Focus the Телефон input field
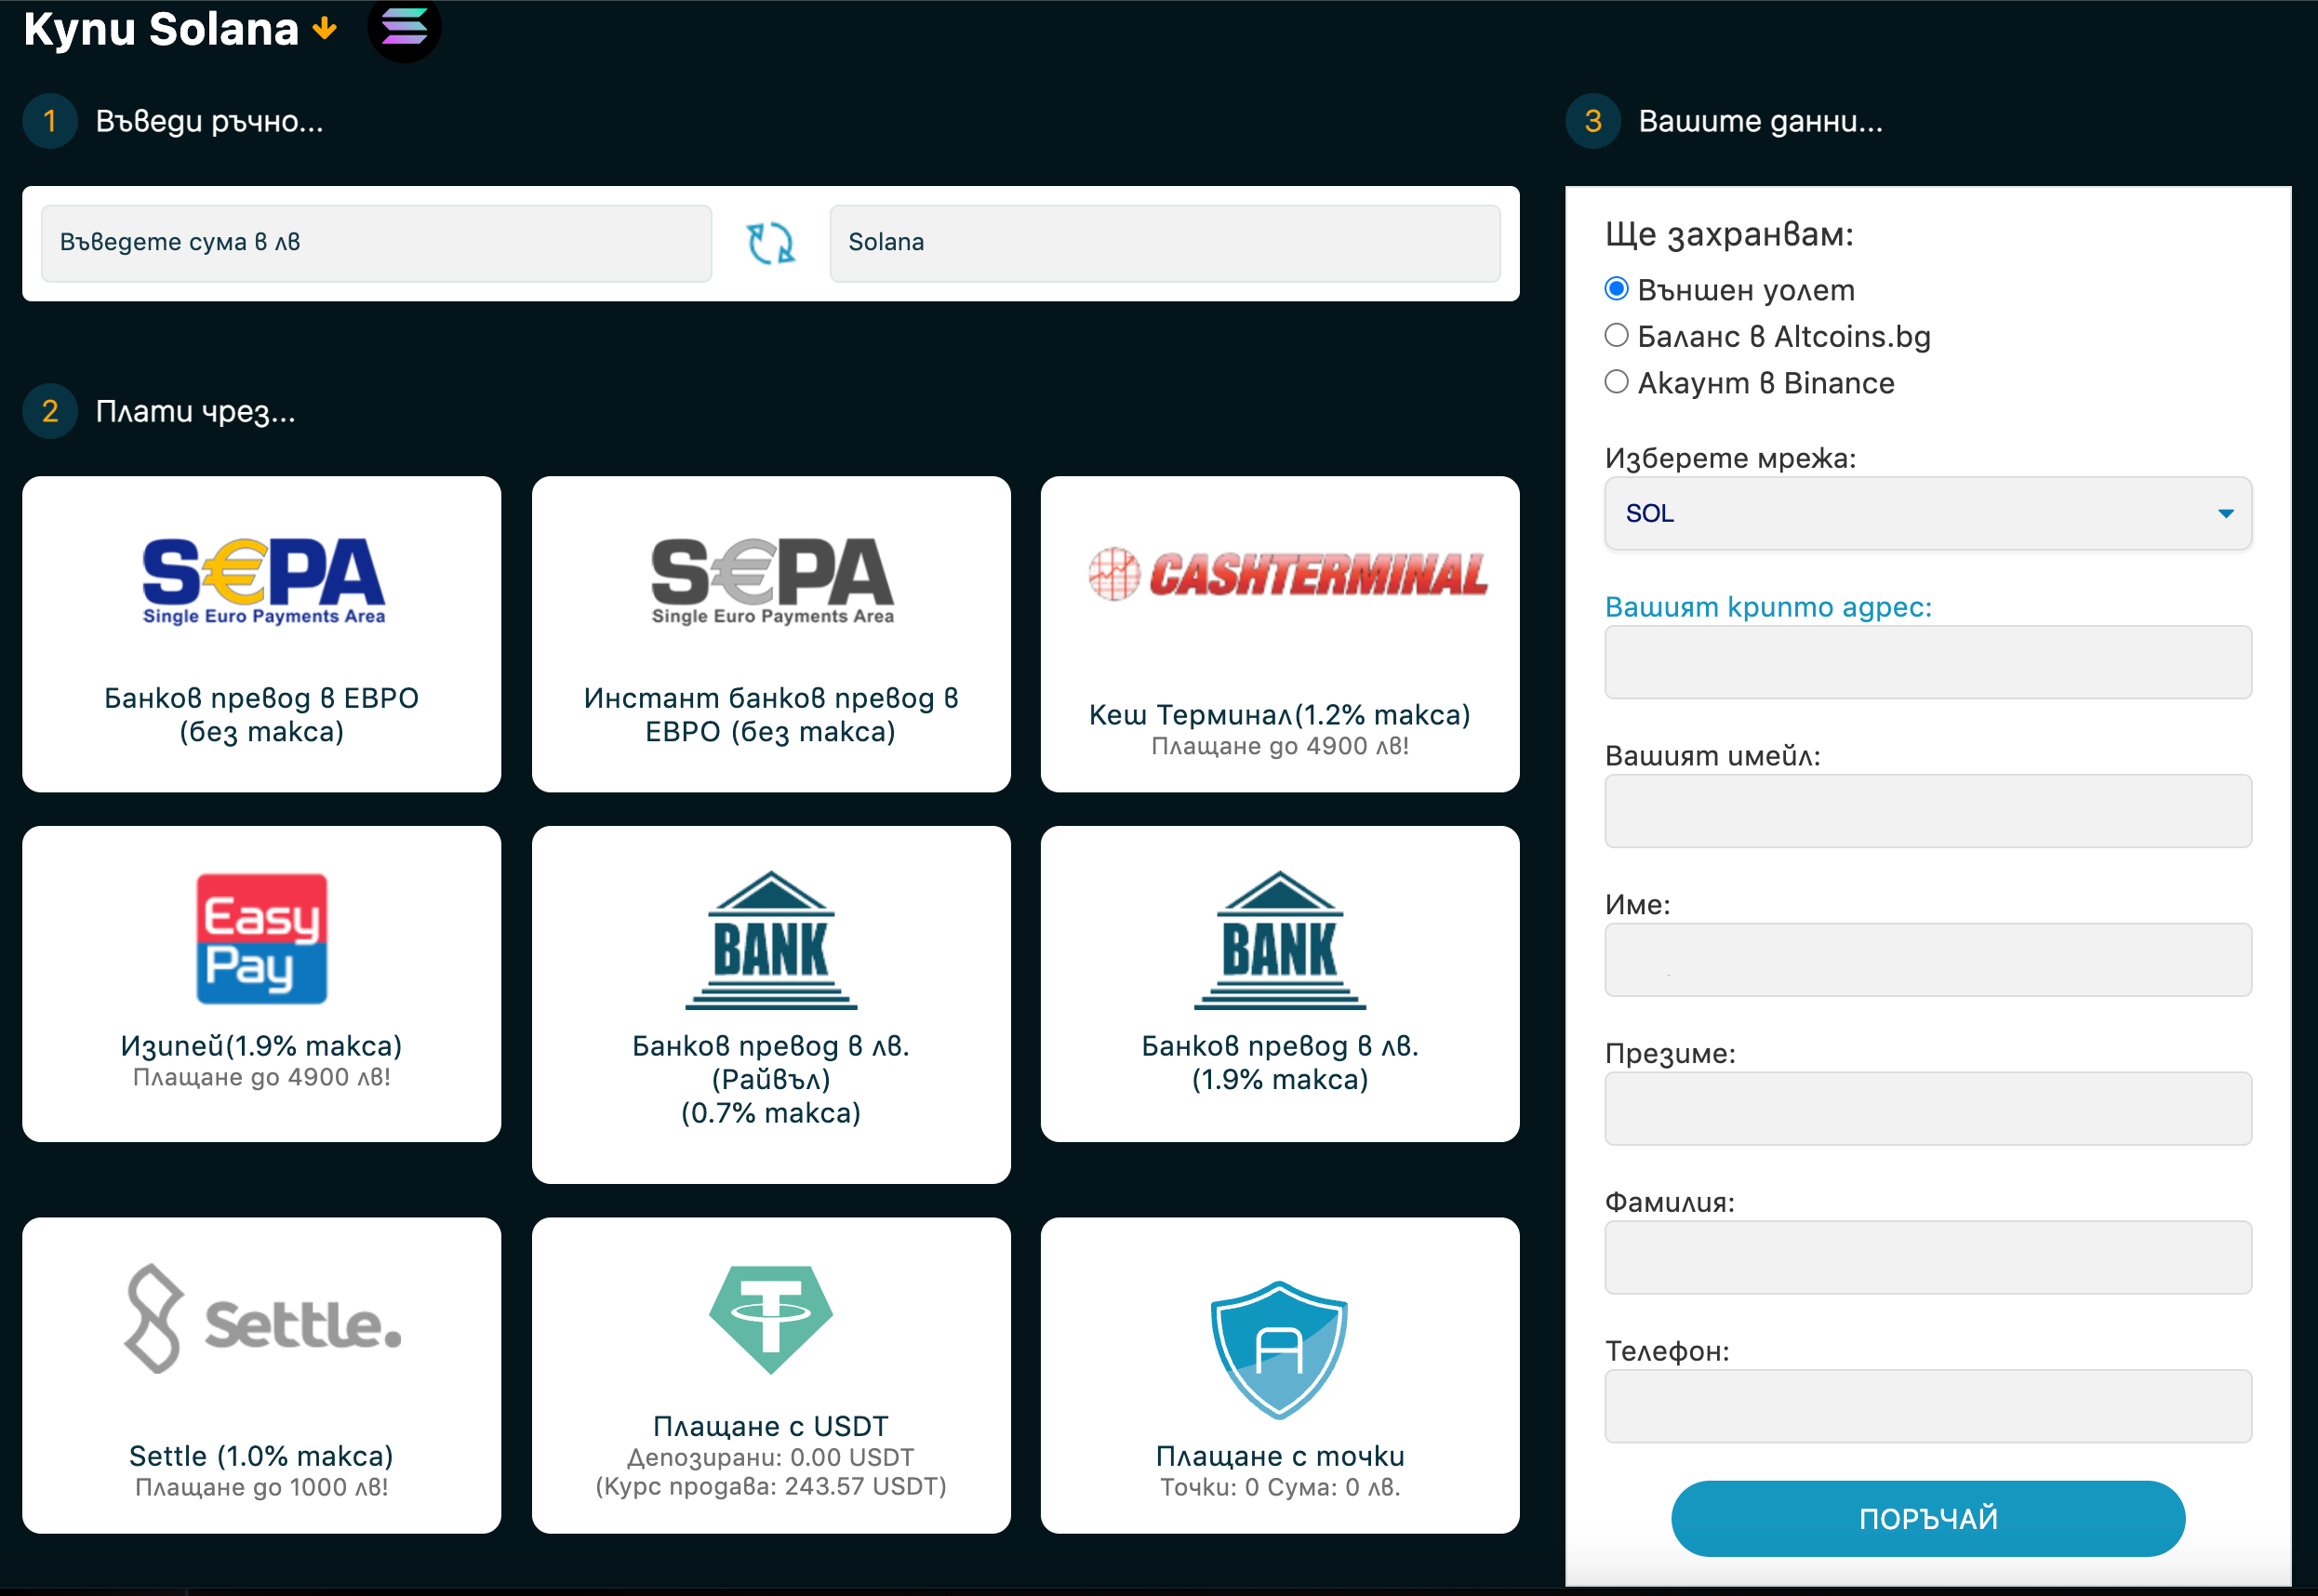The image size is (2318, 1596). pos(1928,1406)
